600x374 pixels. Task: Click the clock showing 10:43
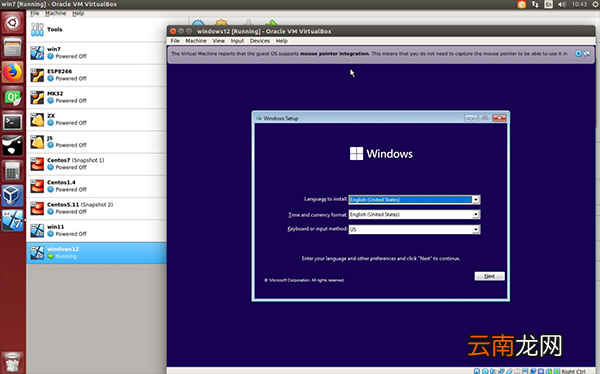579,4
